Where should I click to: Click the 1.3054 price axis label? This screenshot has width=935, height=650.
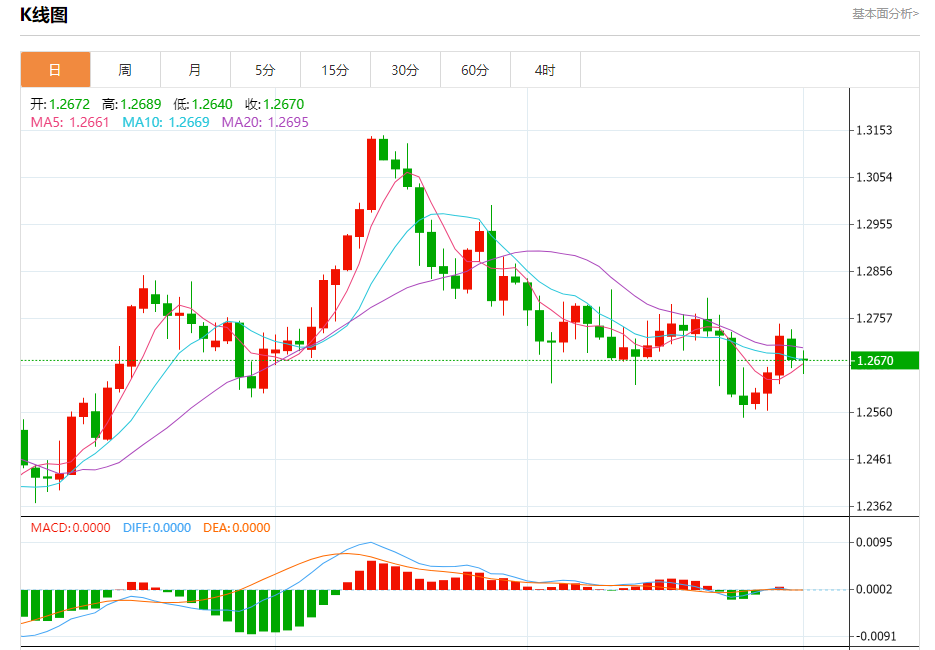(x=874, y=177)
